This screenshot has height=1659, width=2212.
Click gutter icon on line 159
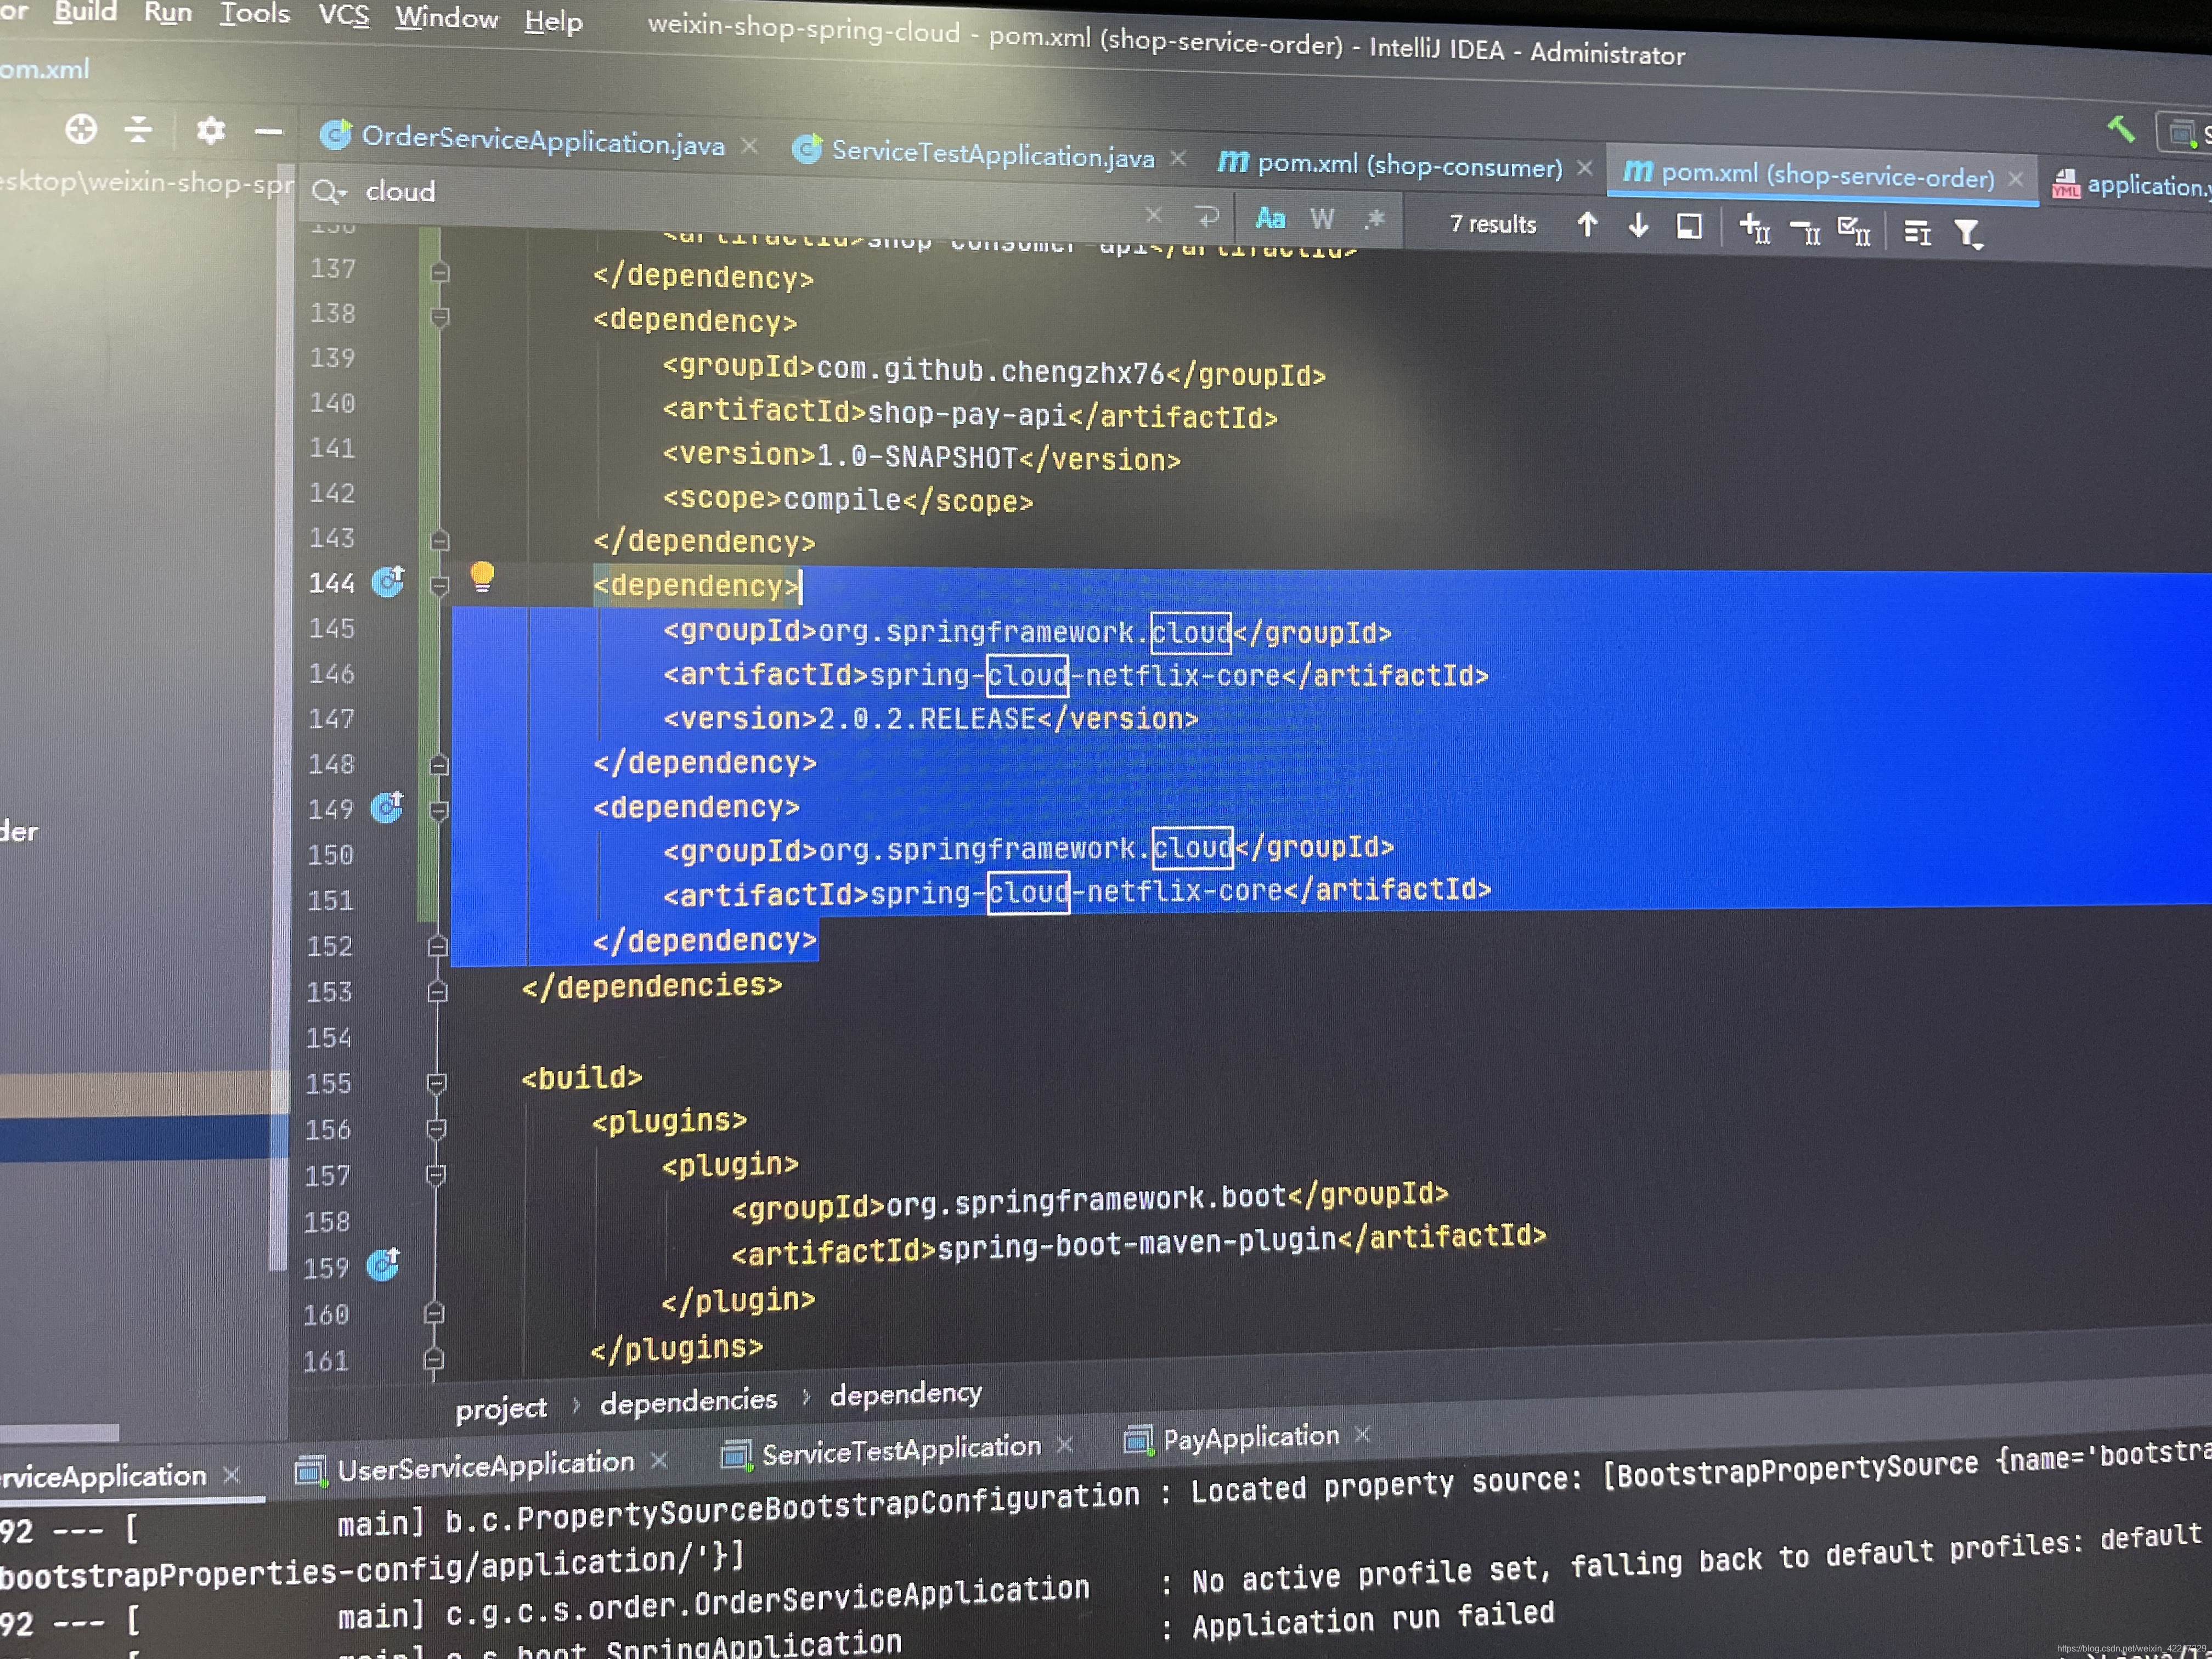click(x=383, y=1265)
